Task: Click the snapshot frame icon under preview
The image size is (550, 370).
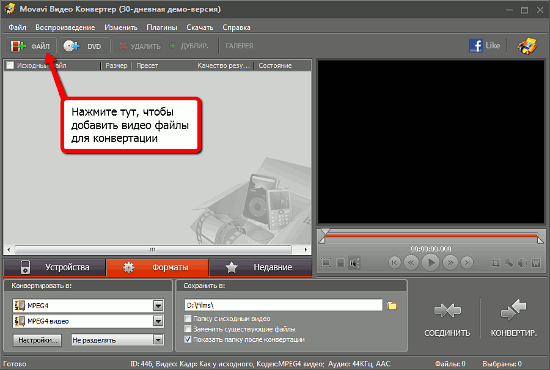Action: pos(340,262)
